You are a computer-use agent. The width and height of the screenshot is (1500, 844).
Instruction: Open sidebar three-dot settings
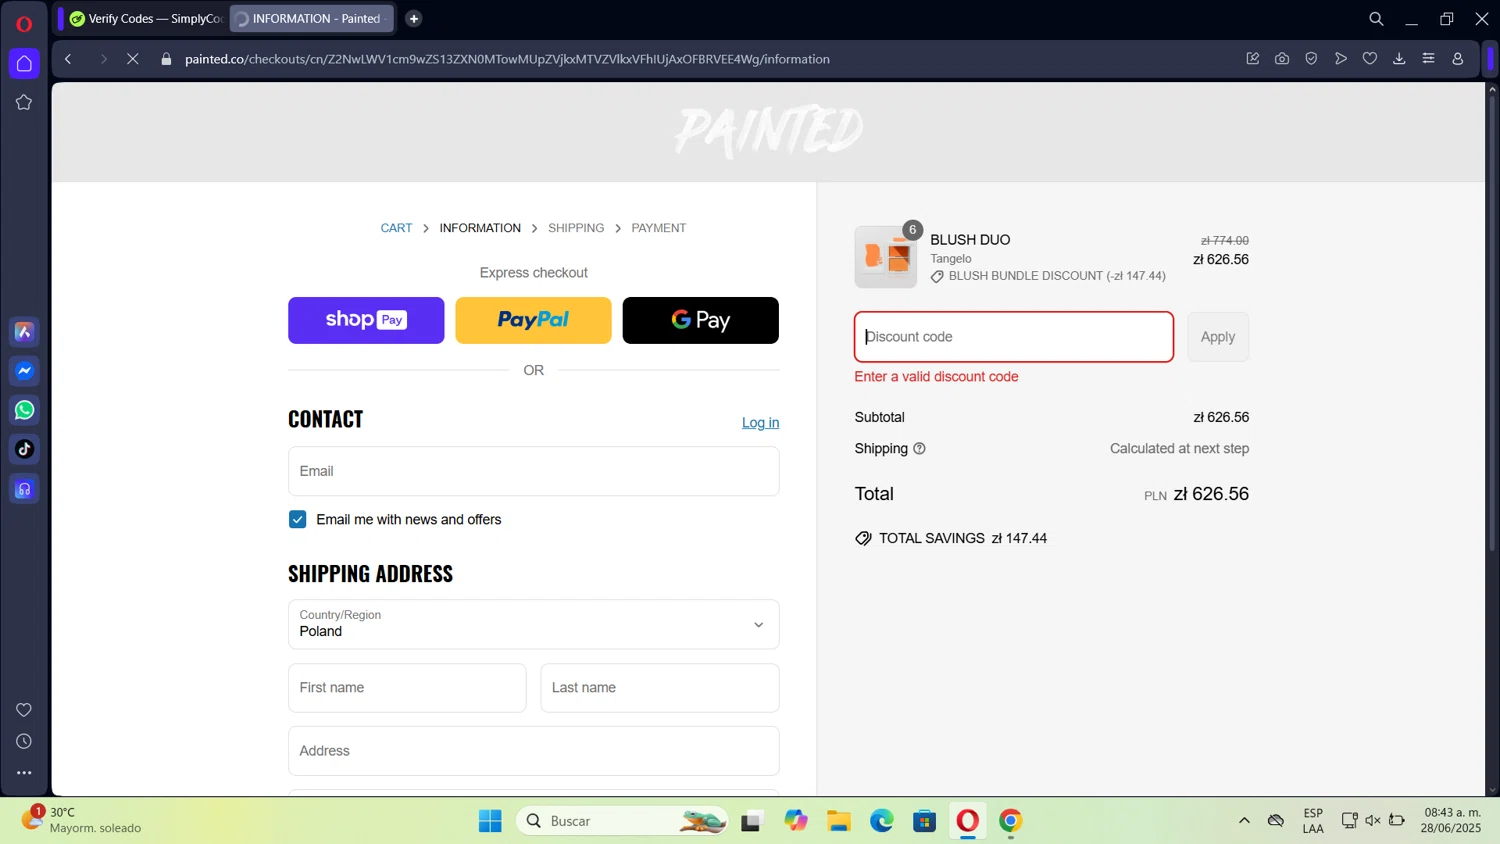point(24,773)
